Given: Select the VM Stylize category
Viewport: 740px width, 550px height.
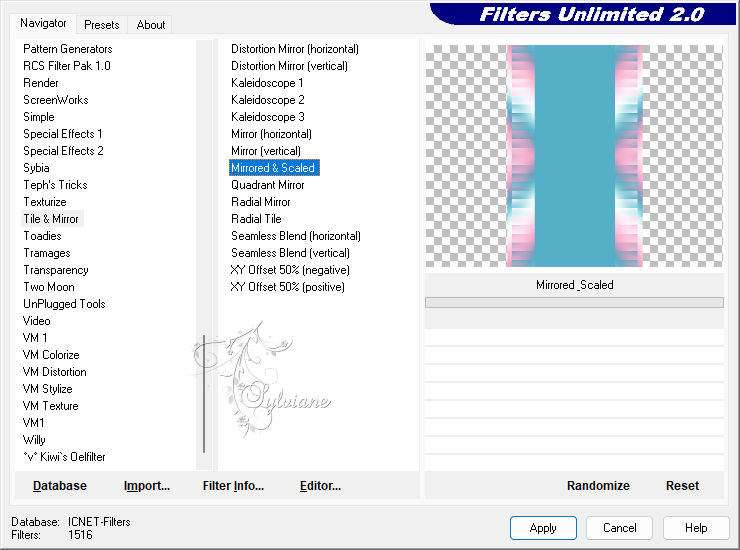Looking at the screenshot, I should [47, 389].
